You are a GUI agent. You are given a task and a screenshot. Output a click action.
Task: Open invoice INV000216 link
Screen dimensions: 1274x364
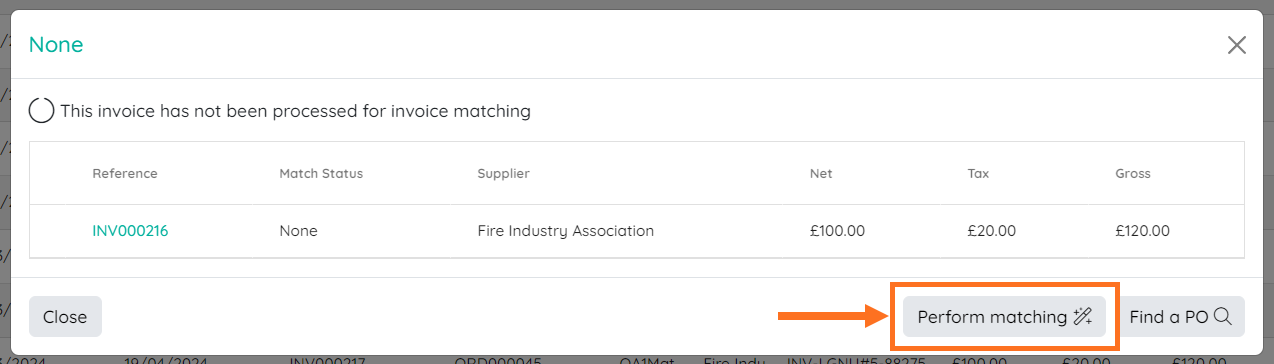pos(130,231)
